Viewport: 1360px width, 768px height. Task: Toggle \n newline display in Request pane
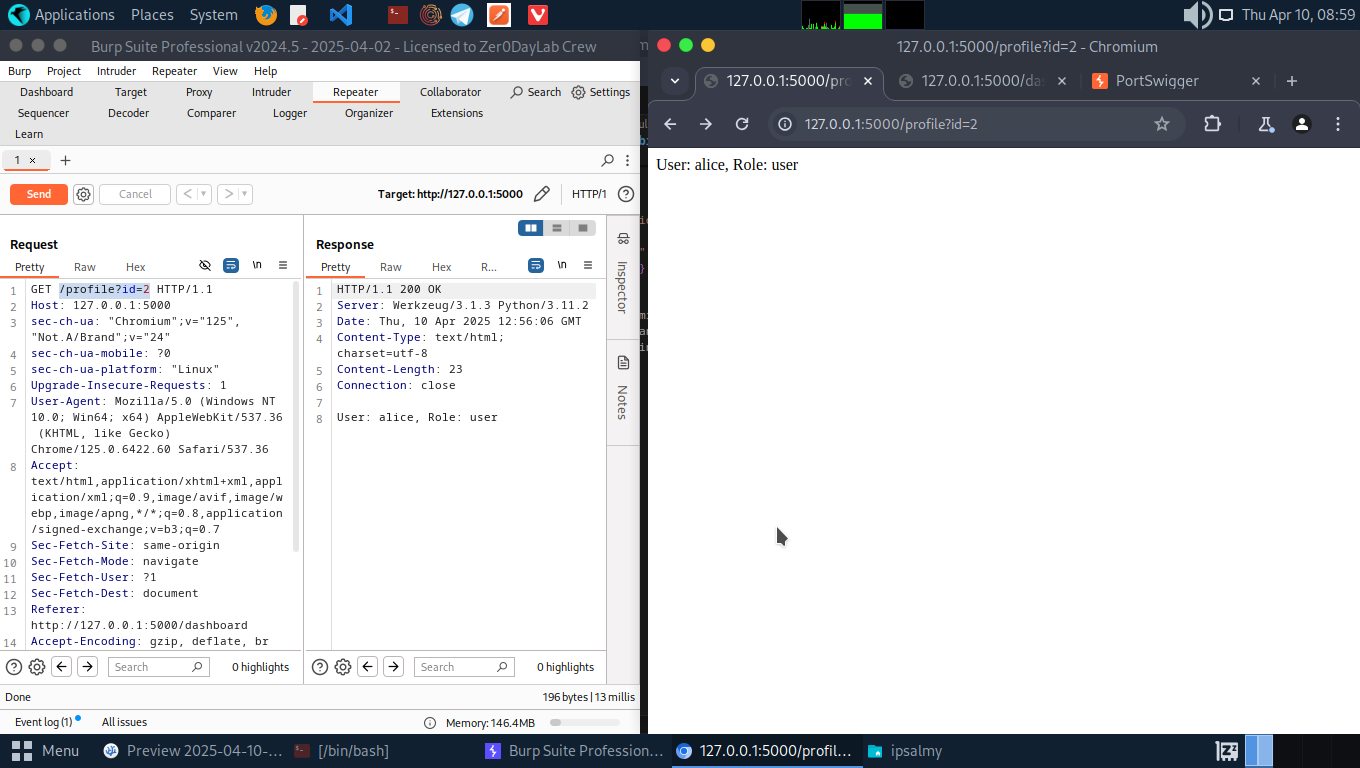coord(257,265)
